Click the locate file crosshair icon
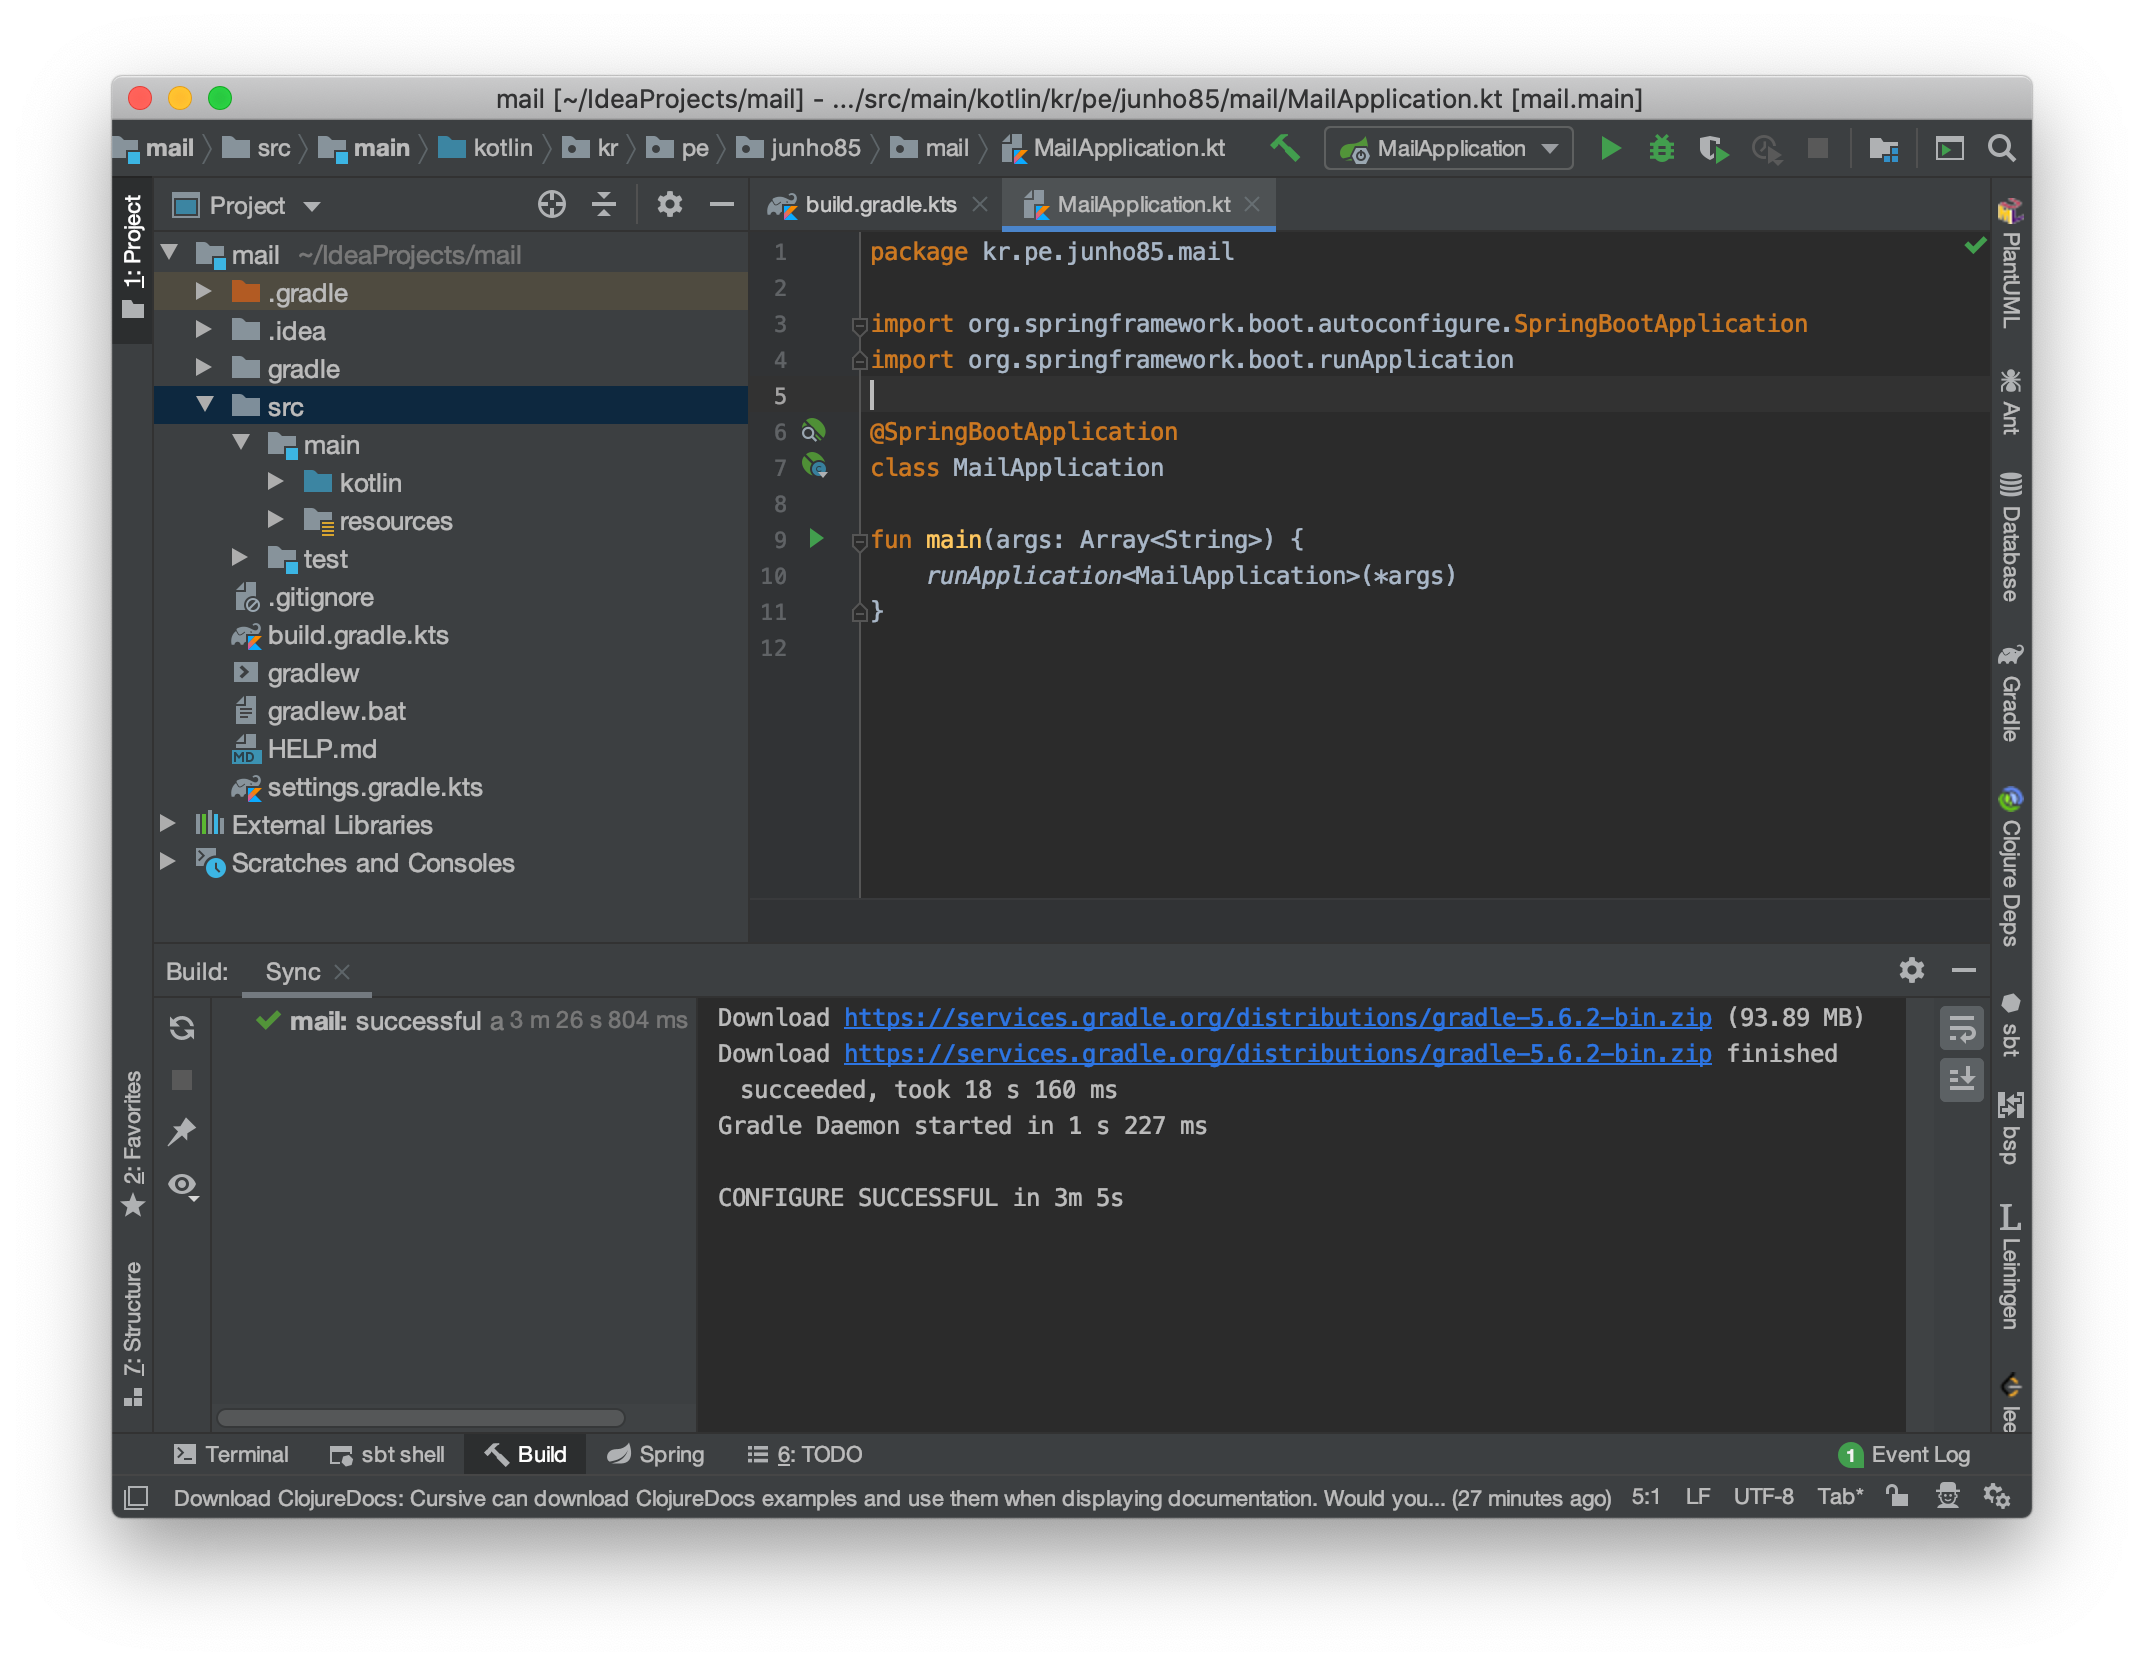Screen dimensions: 2144x1666 pyautogui.click(x=551, y=205)
